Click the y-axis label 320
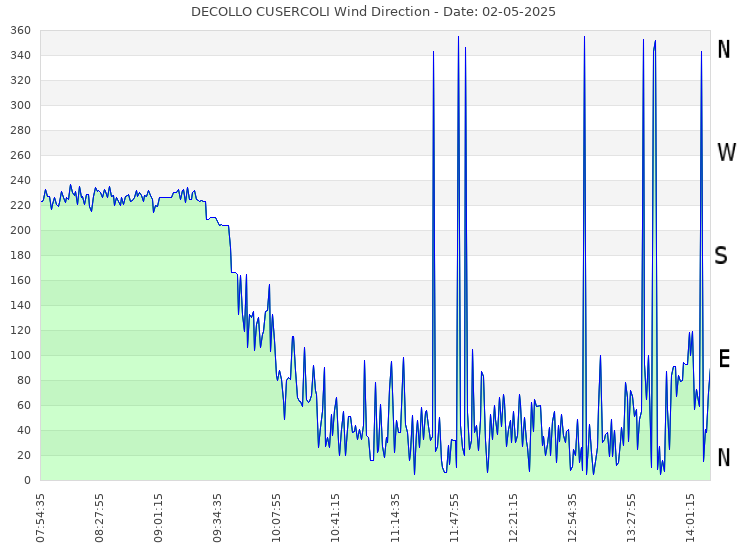This screenshot has width=750, height=550. (x=21, y=80)
